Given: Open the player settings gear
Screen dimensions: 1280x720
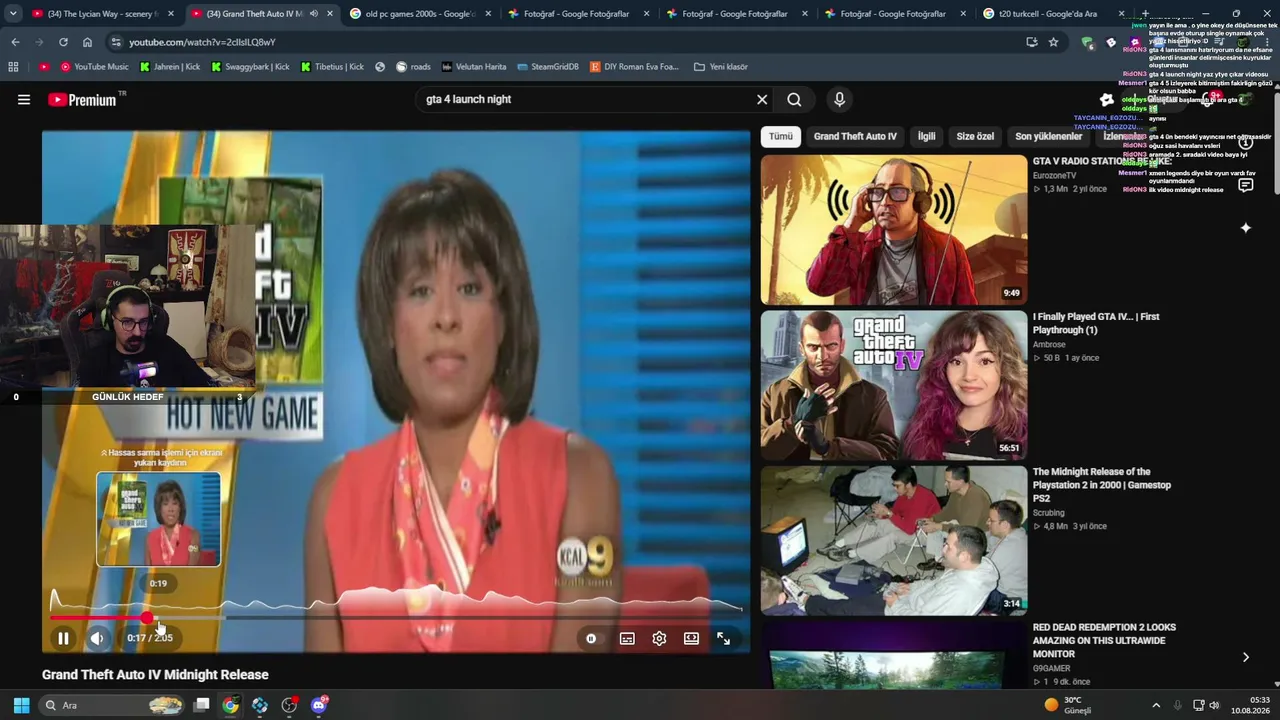Looking at the screenshot, I should [x=659, y=638].
